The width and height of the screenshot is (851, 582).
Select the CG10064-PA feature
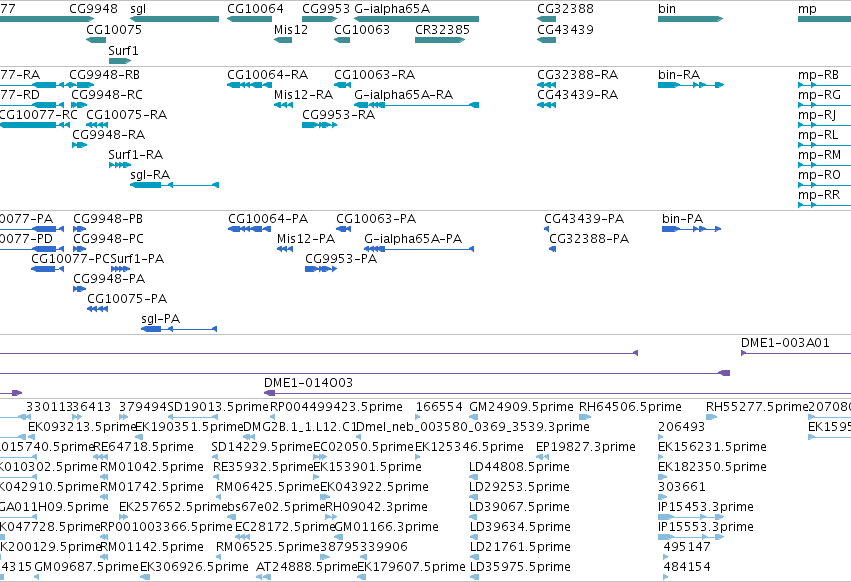pyautogui.click(x=249, y=229)
